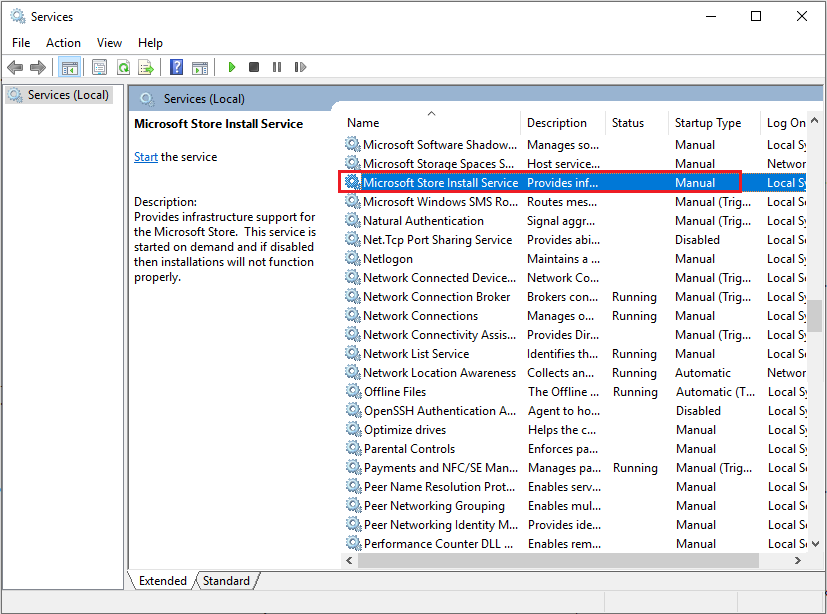Sort by the Log On column header

tap(784, 123)
